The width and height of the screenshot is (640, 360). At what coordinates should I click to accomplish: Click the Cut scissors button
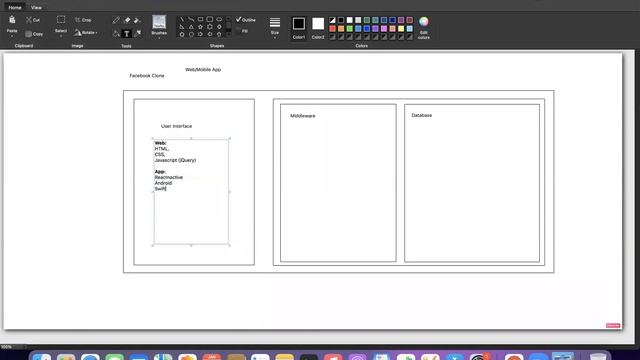[33, 20]
